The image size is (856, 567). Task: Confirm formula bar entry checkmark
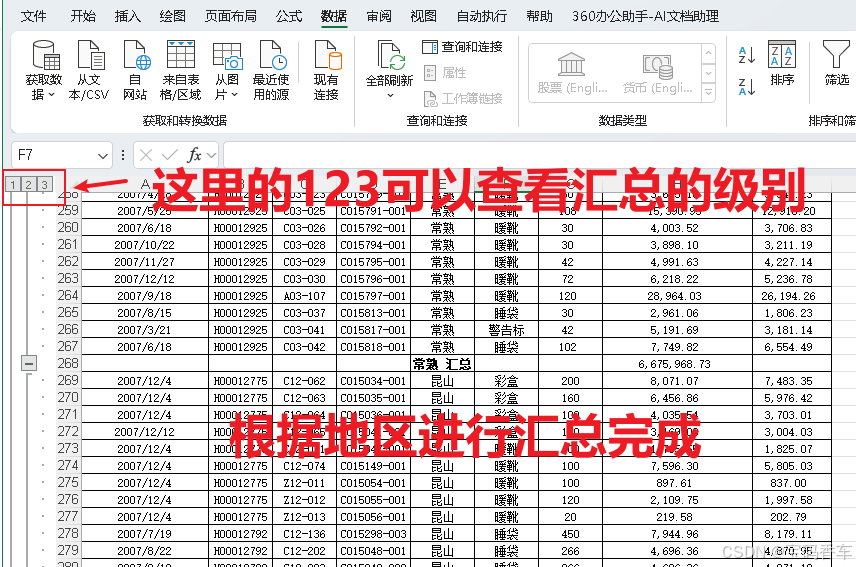point(170,156)
